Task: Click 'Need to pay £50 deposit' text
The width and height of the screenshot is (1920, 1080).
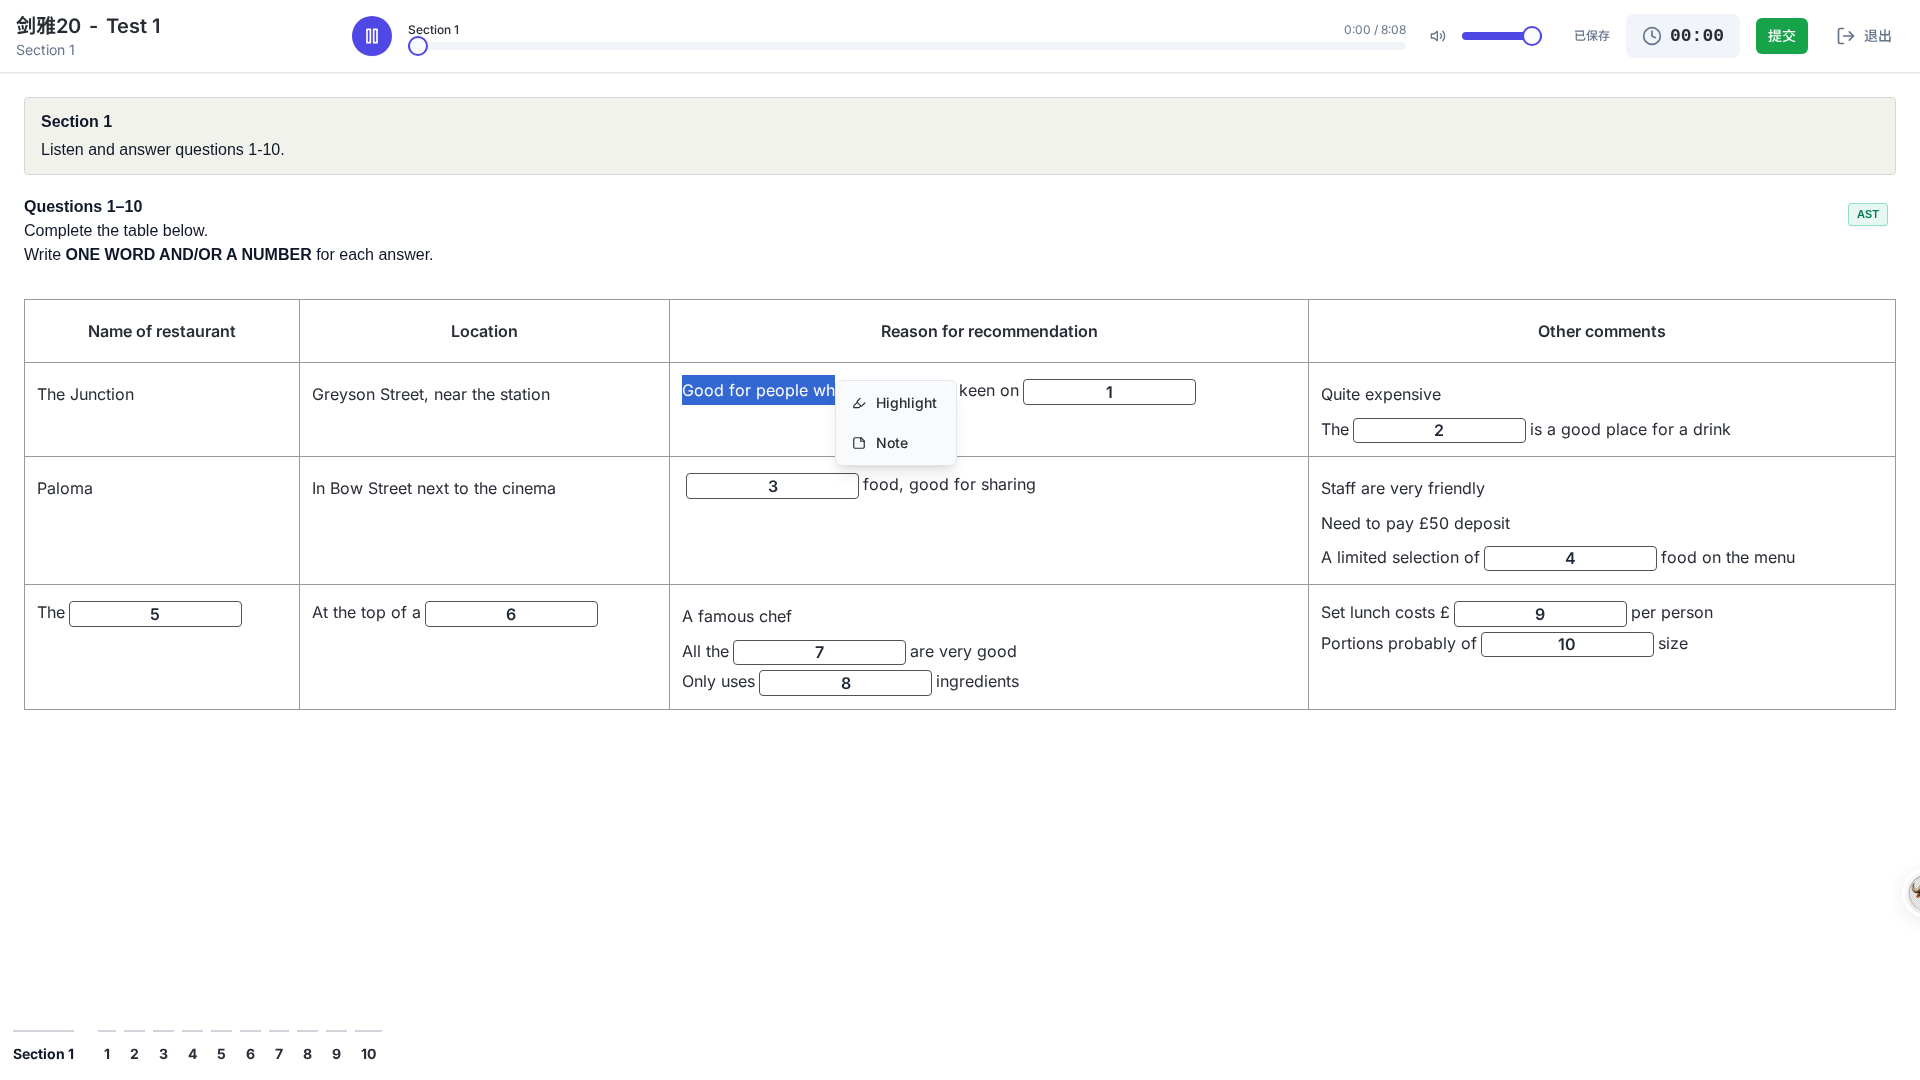Action: [1415, 523]
